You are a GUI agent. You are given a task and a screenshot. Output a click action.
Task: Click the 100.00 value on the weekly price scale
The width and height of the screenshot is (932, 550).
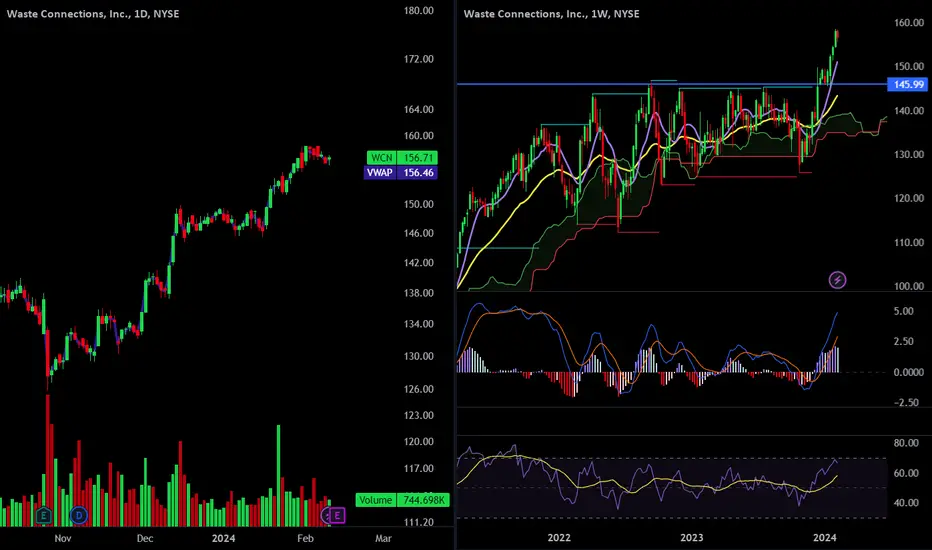click(909, 286)
